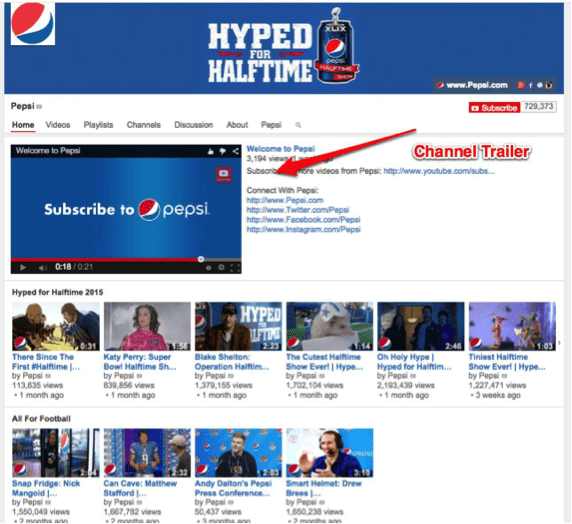Open Smart Helmet: Drew Brees thumbnail
This screenshot has width=572, height=524.
pyautogui.click(x=329, y=453)
